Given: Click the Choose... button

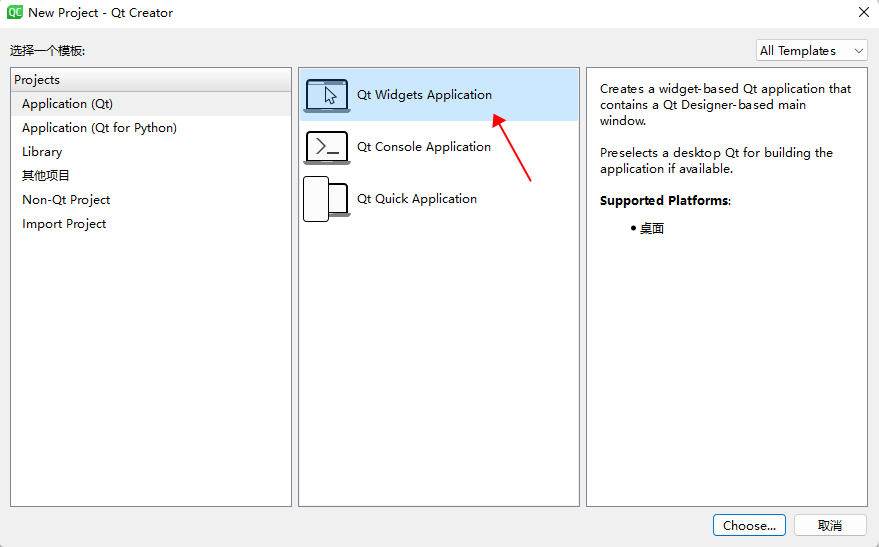Looking at the screenshot, I should (749, 526).
